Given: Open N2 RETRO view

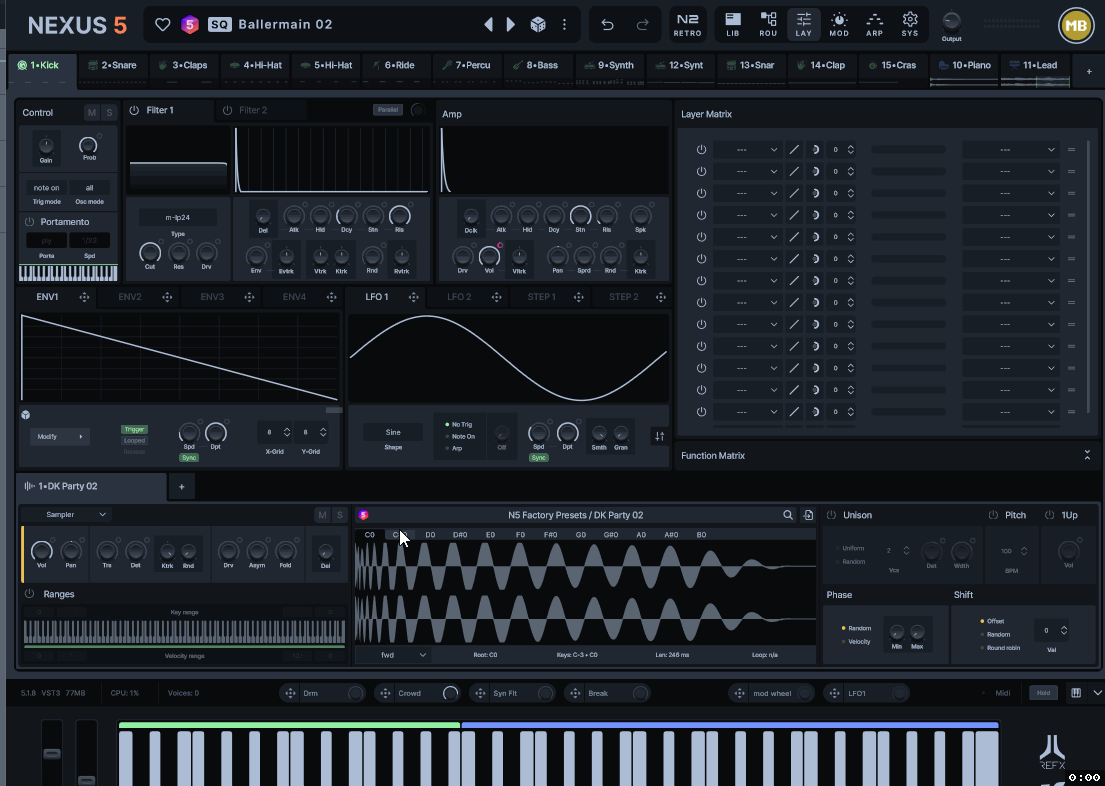Looking at the screenshot, I should click(687, 25).
